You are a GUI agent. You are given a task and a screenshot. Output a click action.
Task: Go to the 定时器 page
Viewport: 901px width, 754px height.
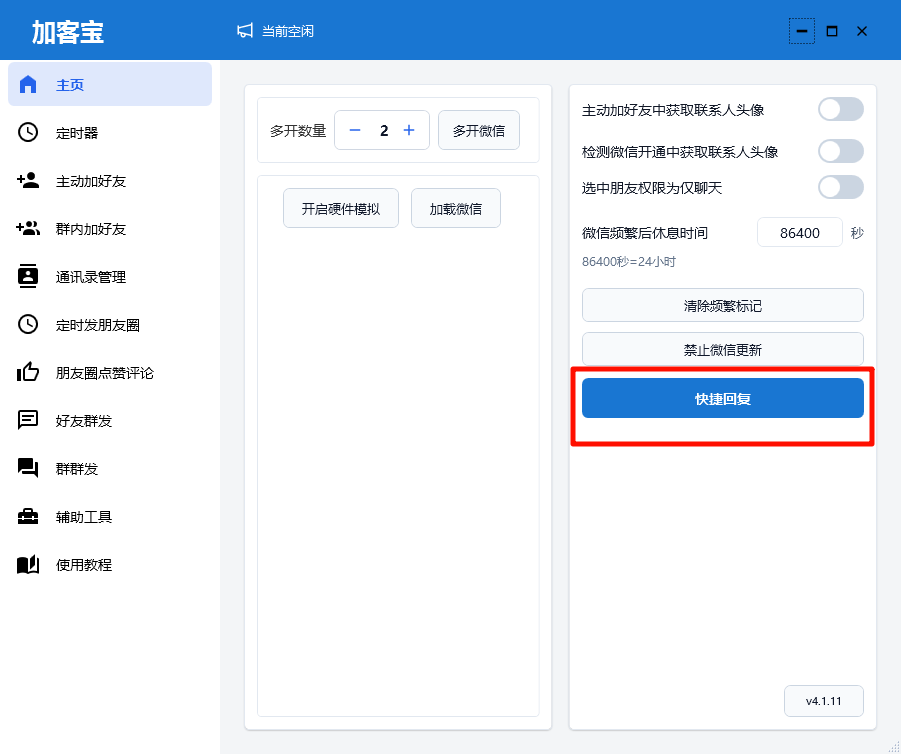point(110,132)
